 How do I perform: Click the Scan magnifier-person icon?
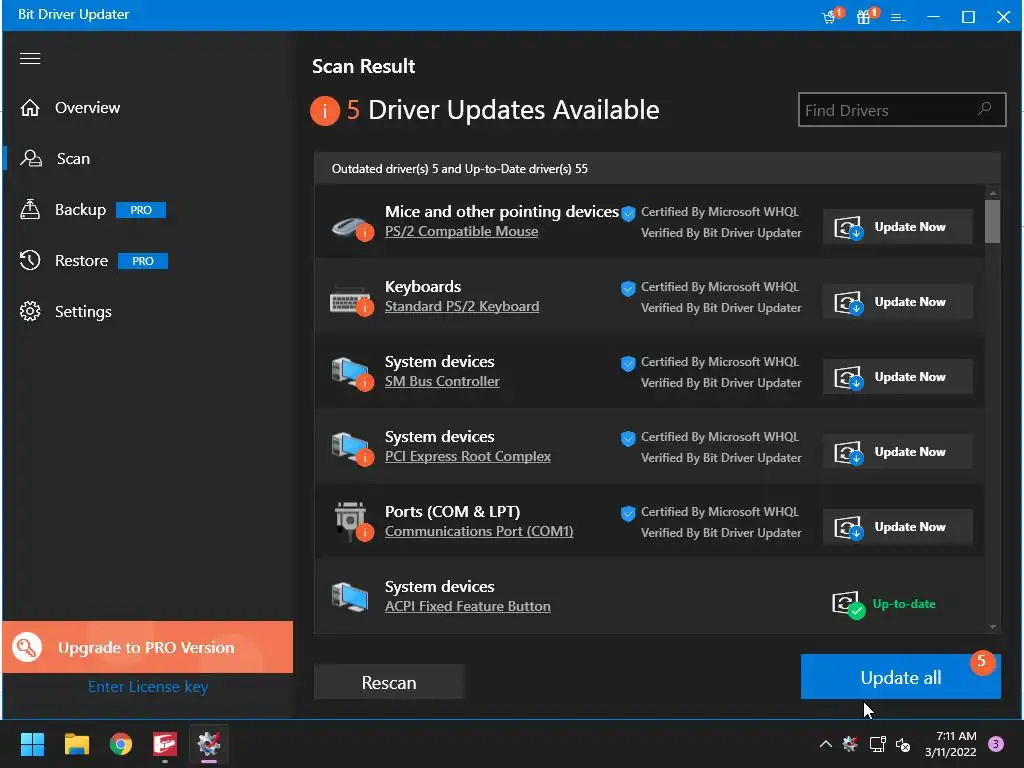click(31, 159)
